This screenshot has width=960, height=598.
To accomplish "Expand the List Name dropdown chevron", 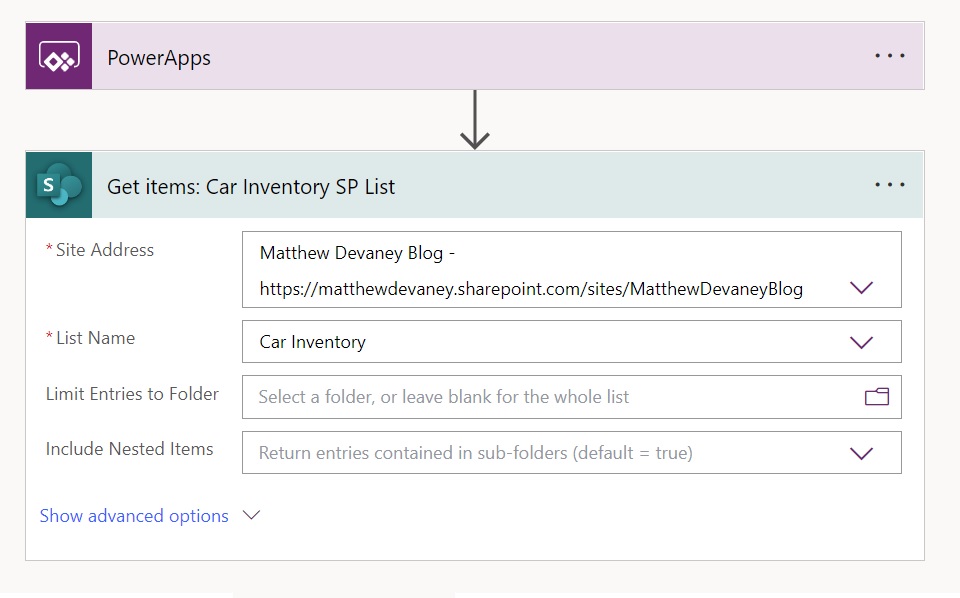I will click(861, 342).
